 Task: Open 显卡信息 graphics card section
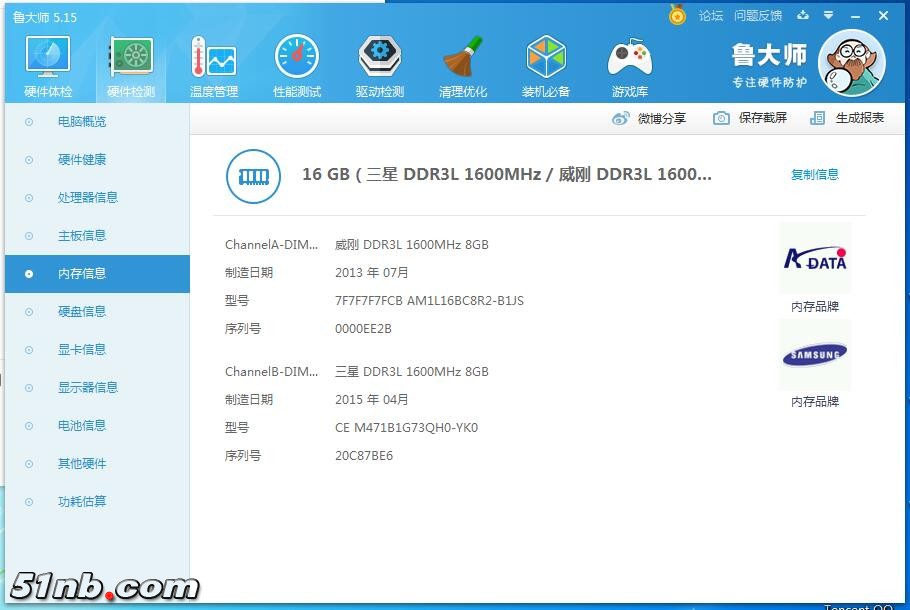click(82, 350)
